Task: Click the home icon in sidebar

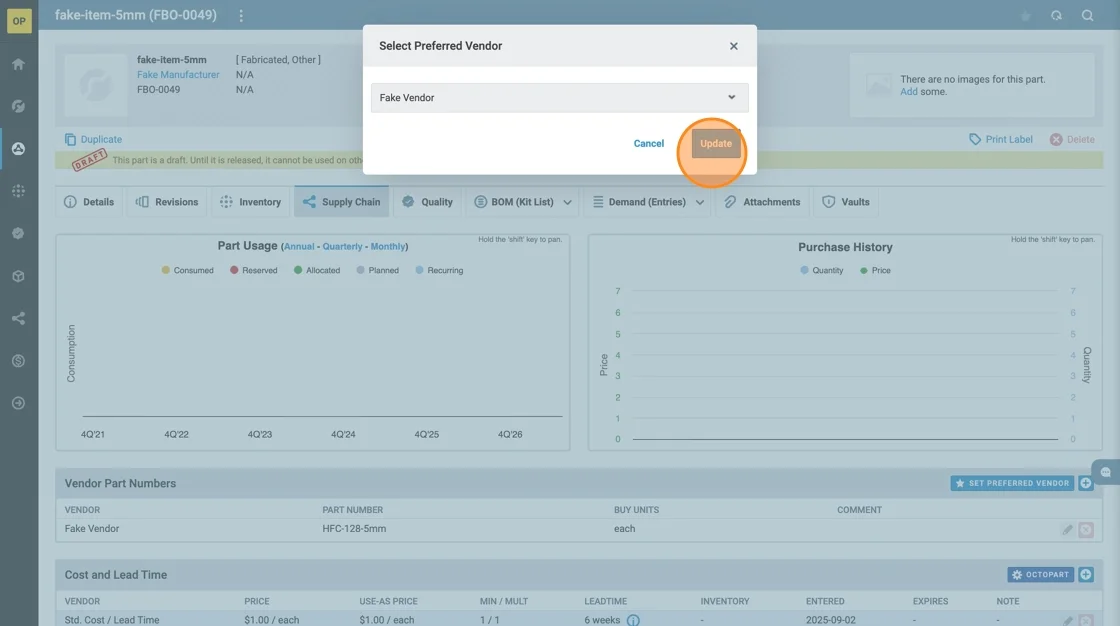Action: point(18,64)
